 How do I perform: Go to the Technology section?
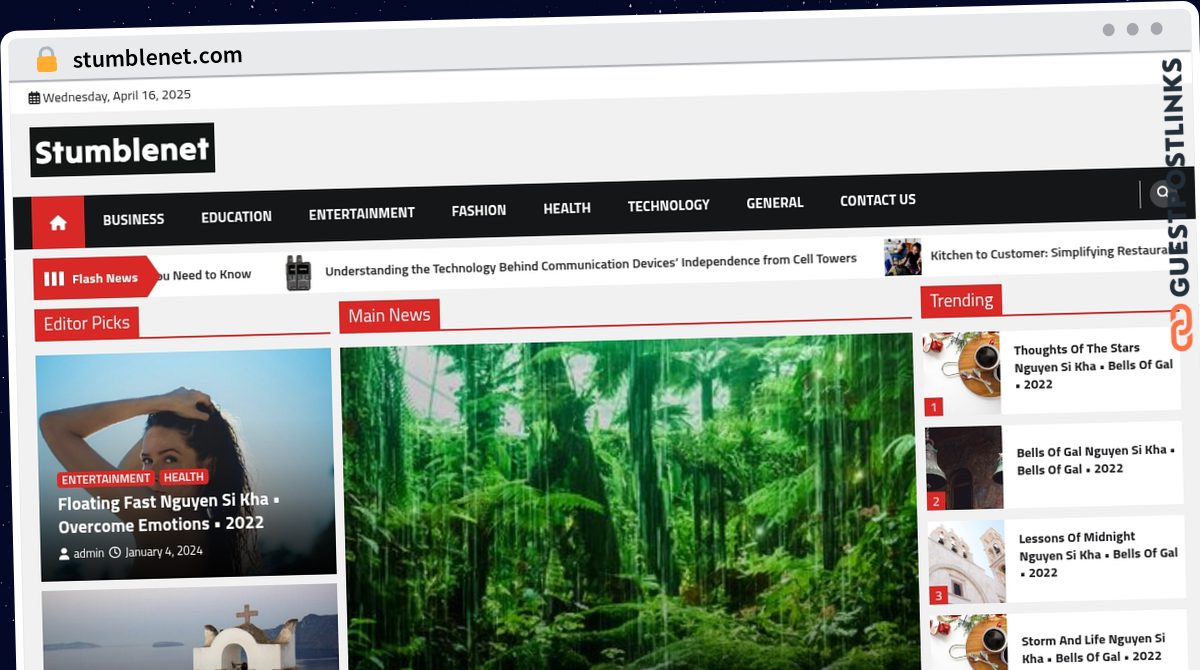click(668, 205)
